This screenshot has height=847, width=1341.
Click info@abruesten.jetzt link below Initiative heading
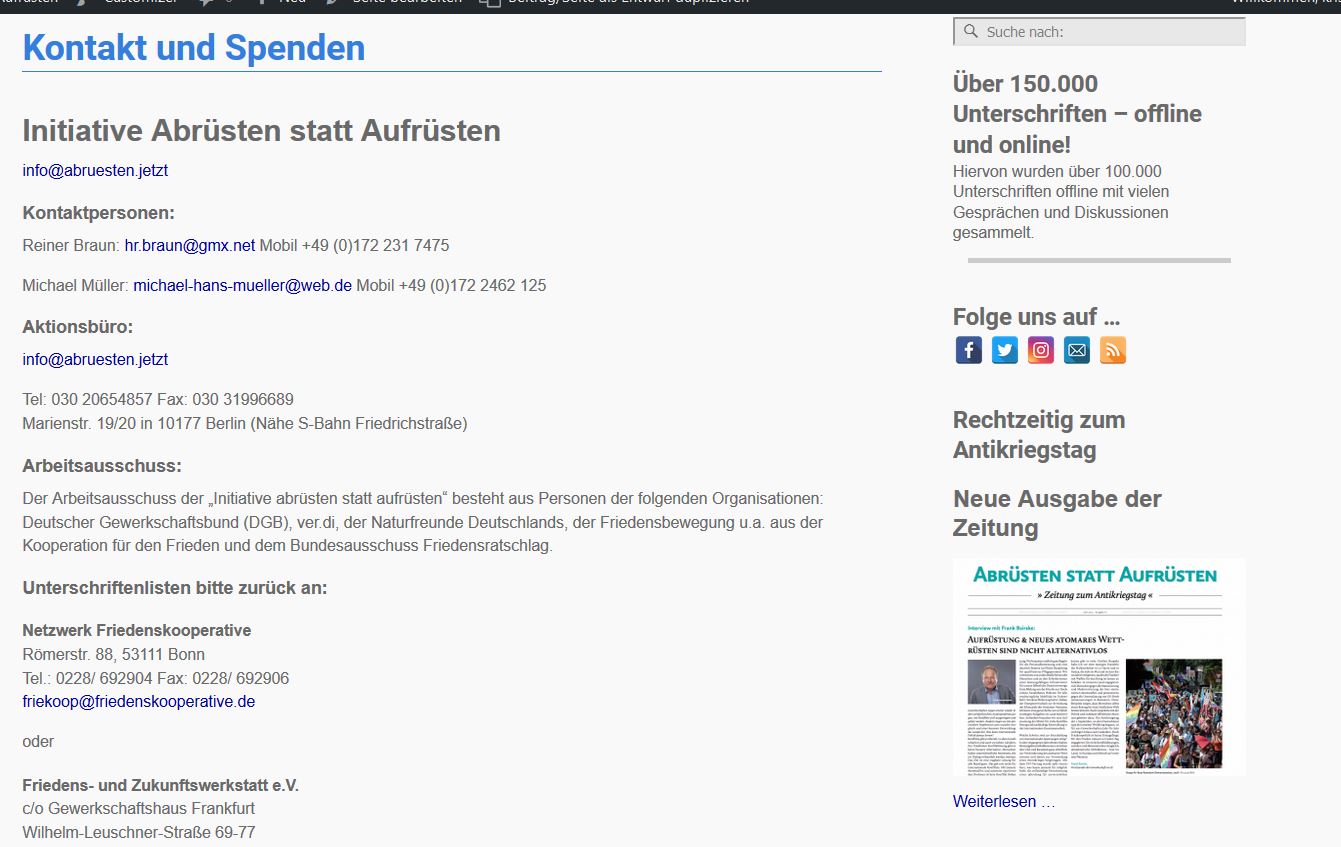95,170
